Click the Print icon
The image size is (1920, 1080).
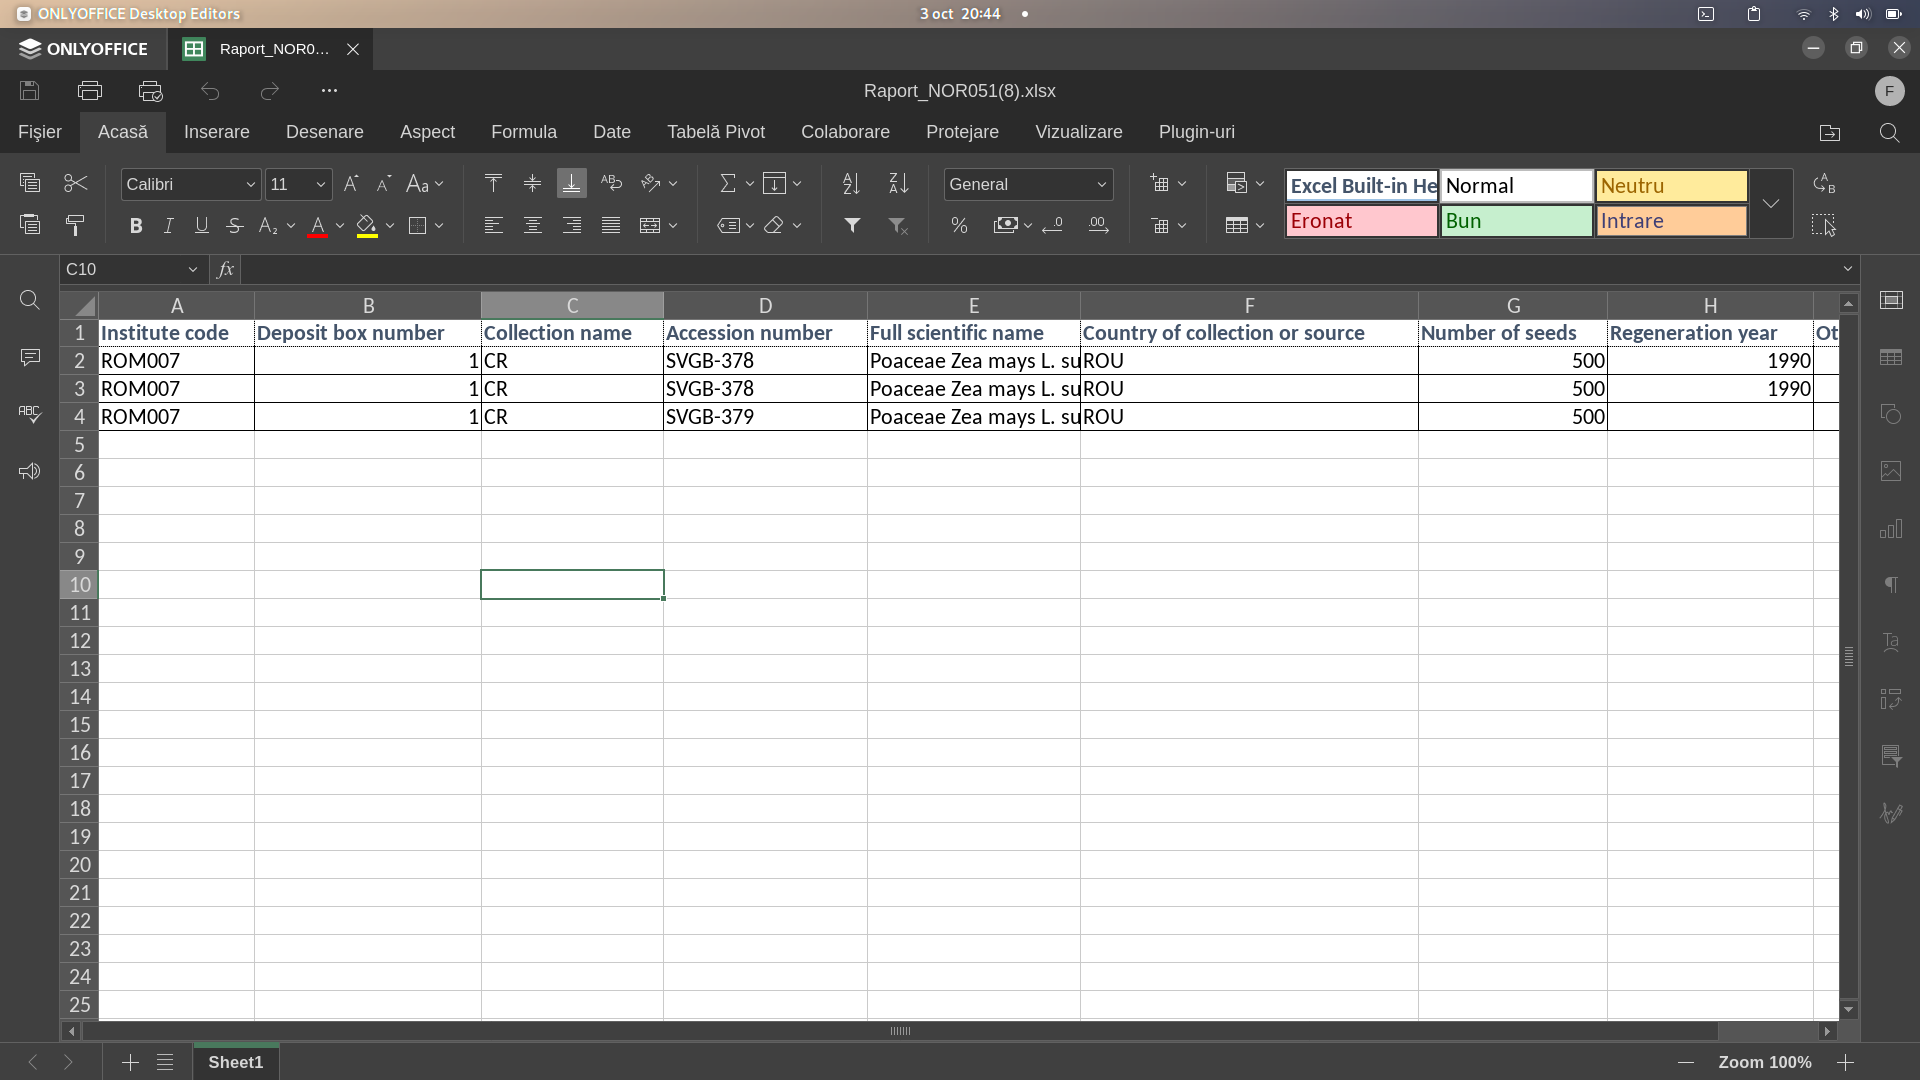click(x=90, y=91)
